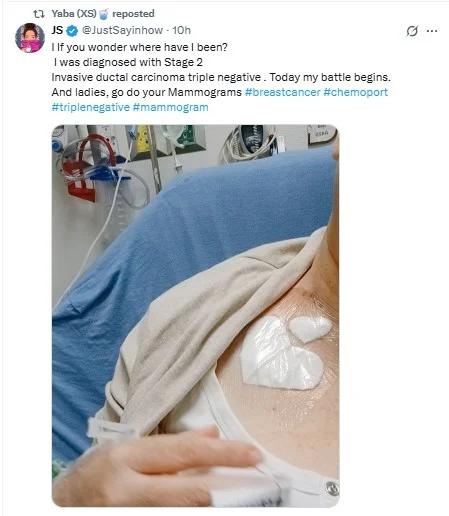Open the Yaba (XS) reposter profile

[x=74, y=14]
